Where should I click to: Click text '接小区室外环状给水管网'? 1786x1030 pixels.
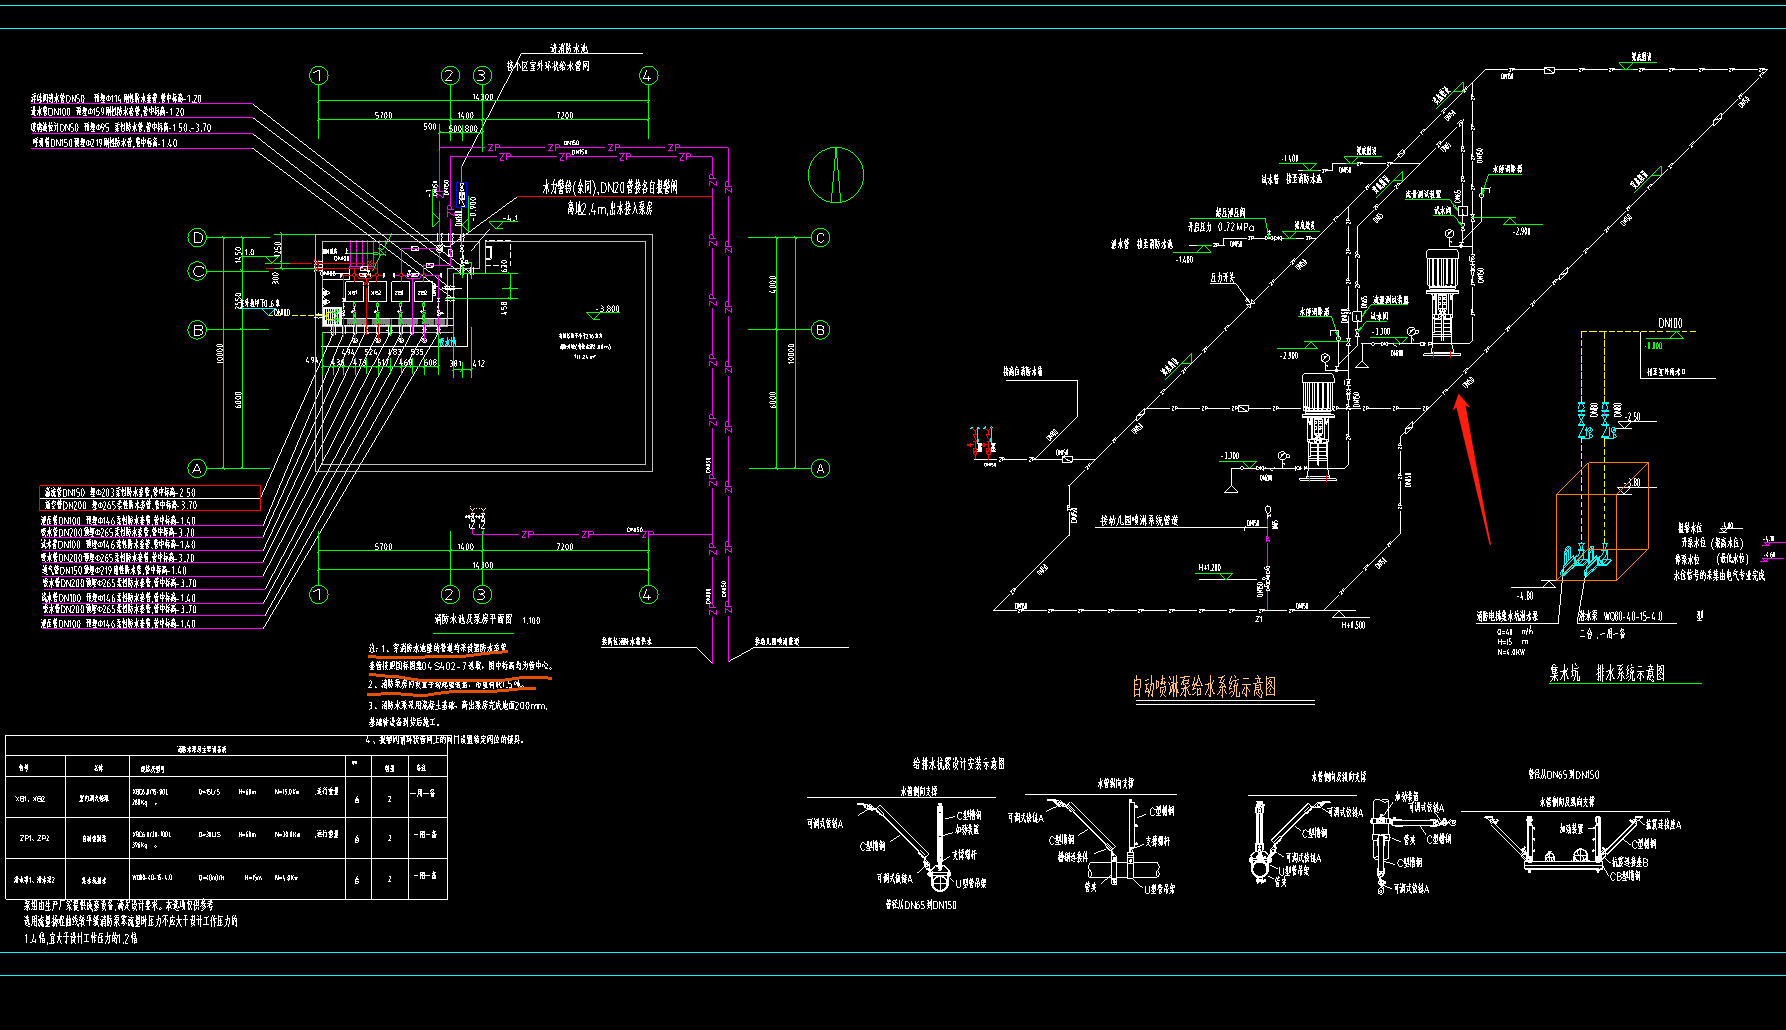point(548,66)
